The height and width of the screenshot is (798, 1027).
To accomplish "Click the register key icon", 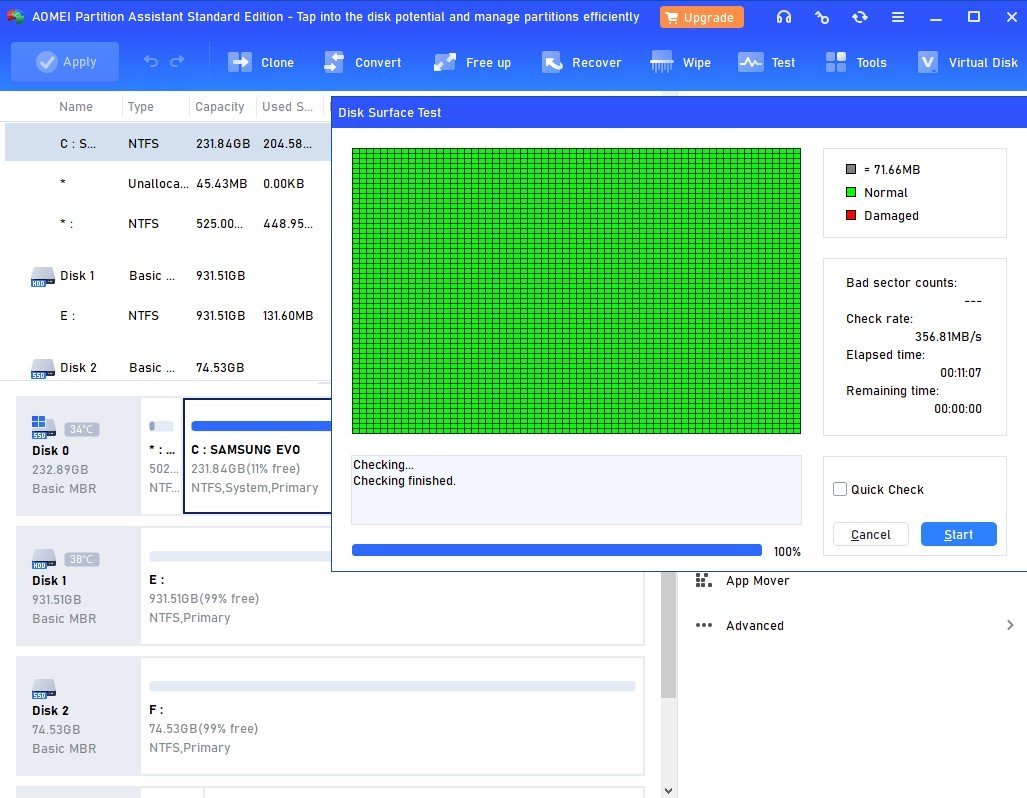I will tap(822, 16).
